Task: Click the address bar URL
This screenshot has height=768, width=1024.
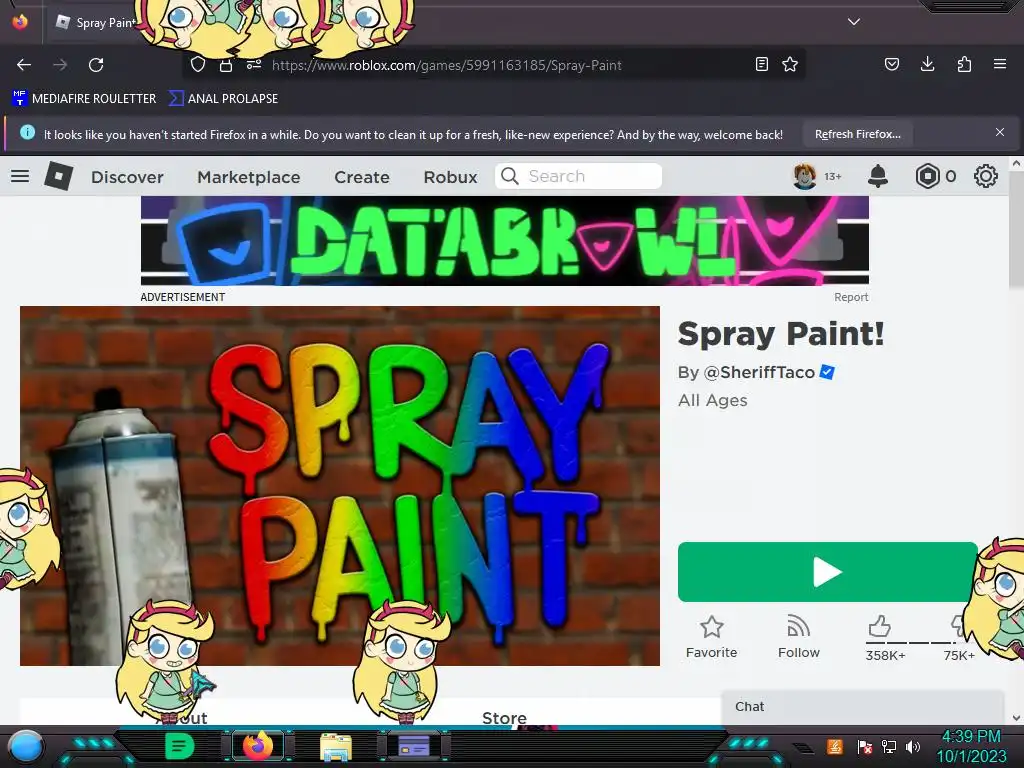Action: click(447, 65)
